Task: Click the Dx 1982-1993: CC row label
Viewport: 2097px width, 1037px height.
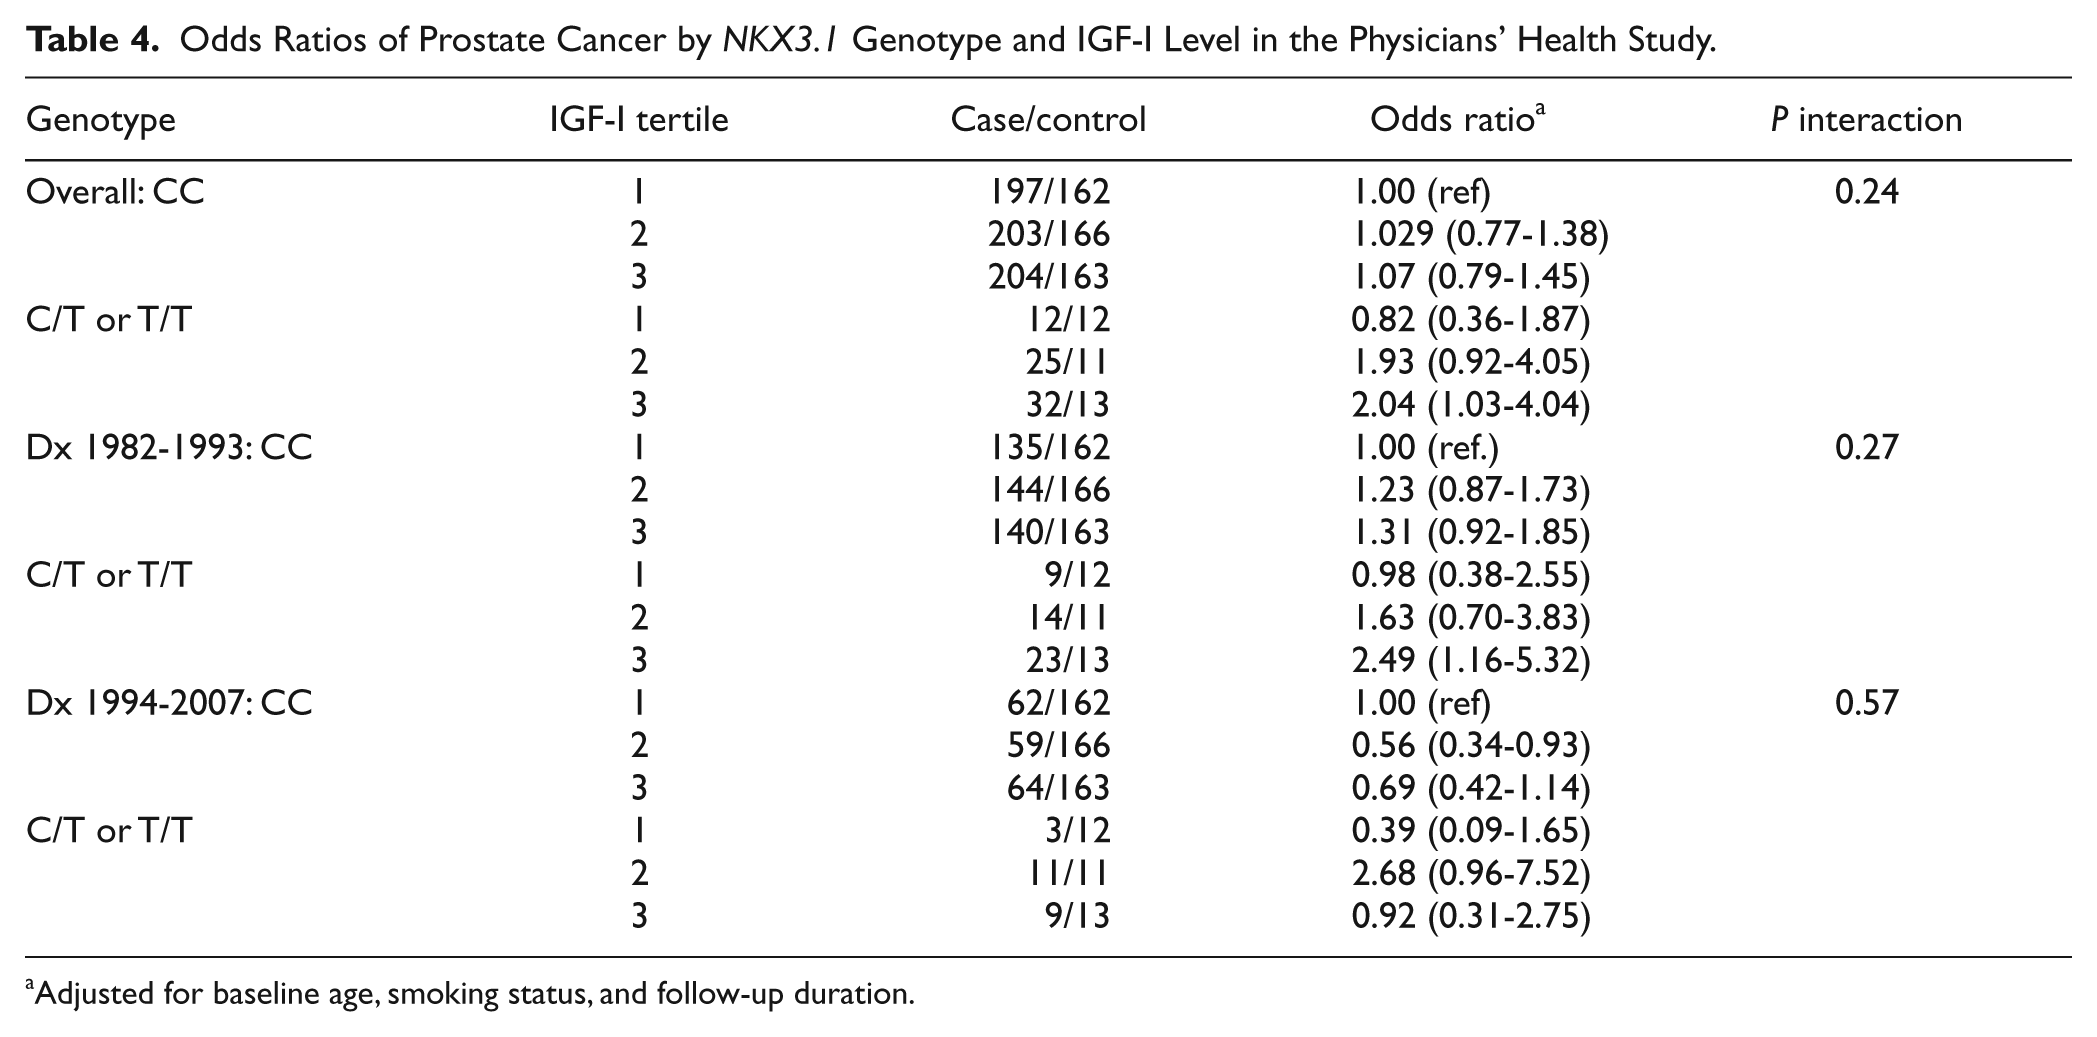Action: pos(169,446)
